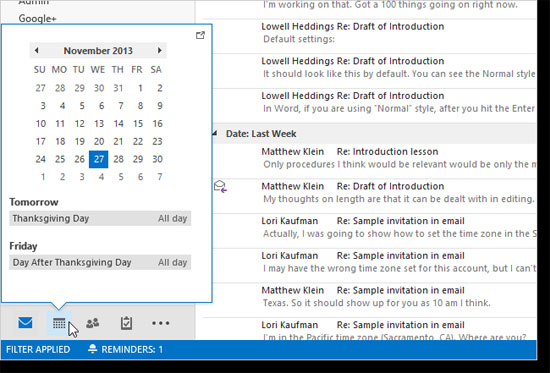Open the navigation options ellipsis
This screenshot has width=550, height=373.
pyautogui.click(x=161, y=323)
